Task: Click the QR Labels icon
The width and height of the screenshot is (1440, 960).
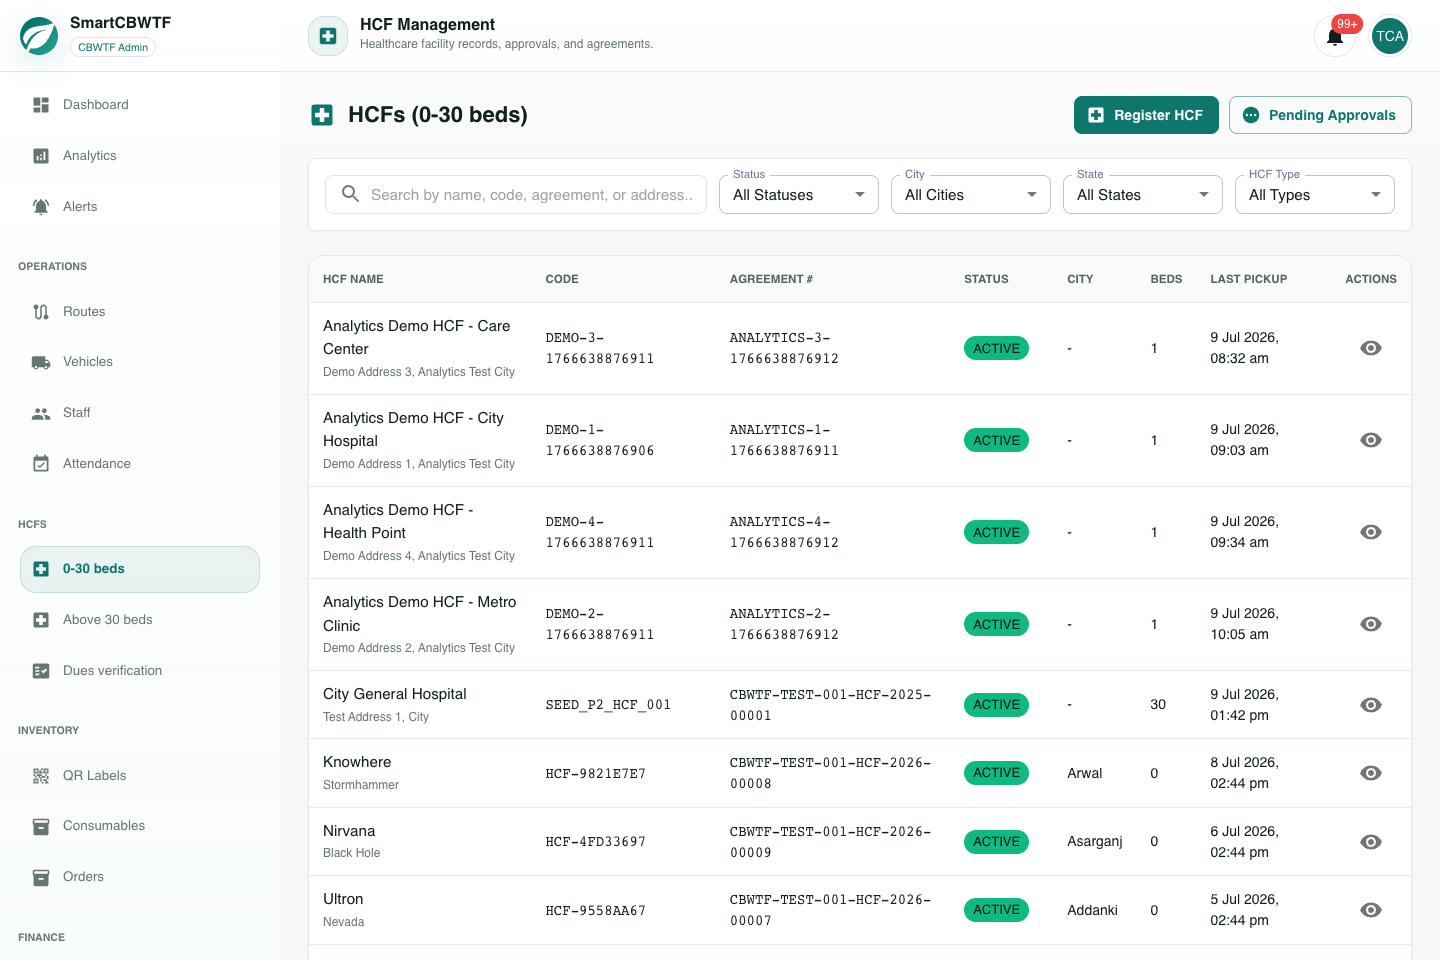Action: click(41, 776)
